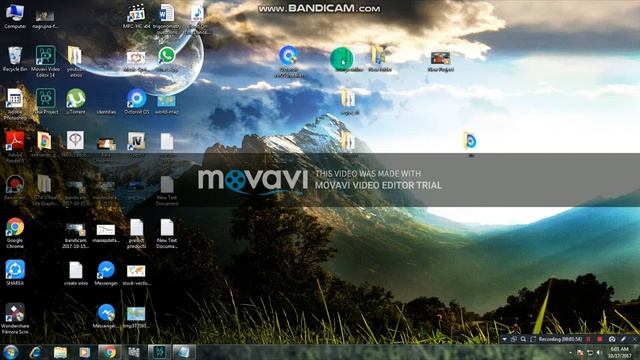Open the youtube intros folder
The height and width of the screenshot is (360, 640).
point(75,61)
